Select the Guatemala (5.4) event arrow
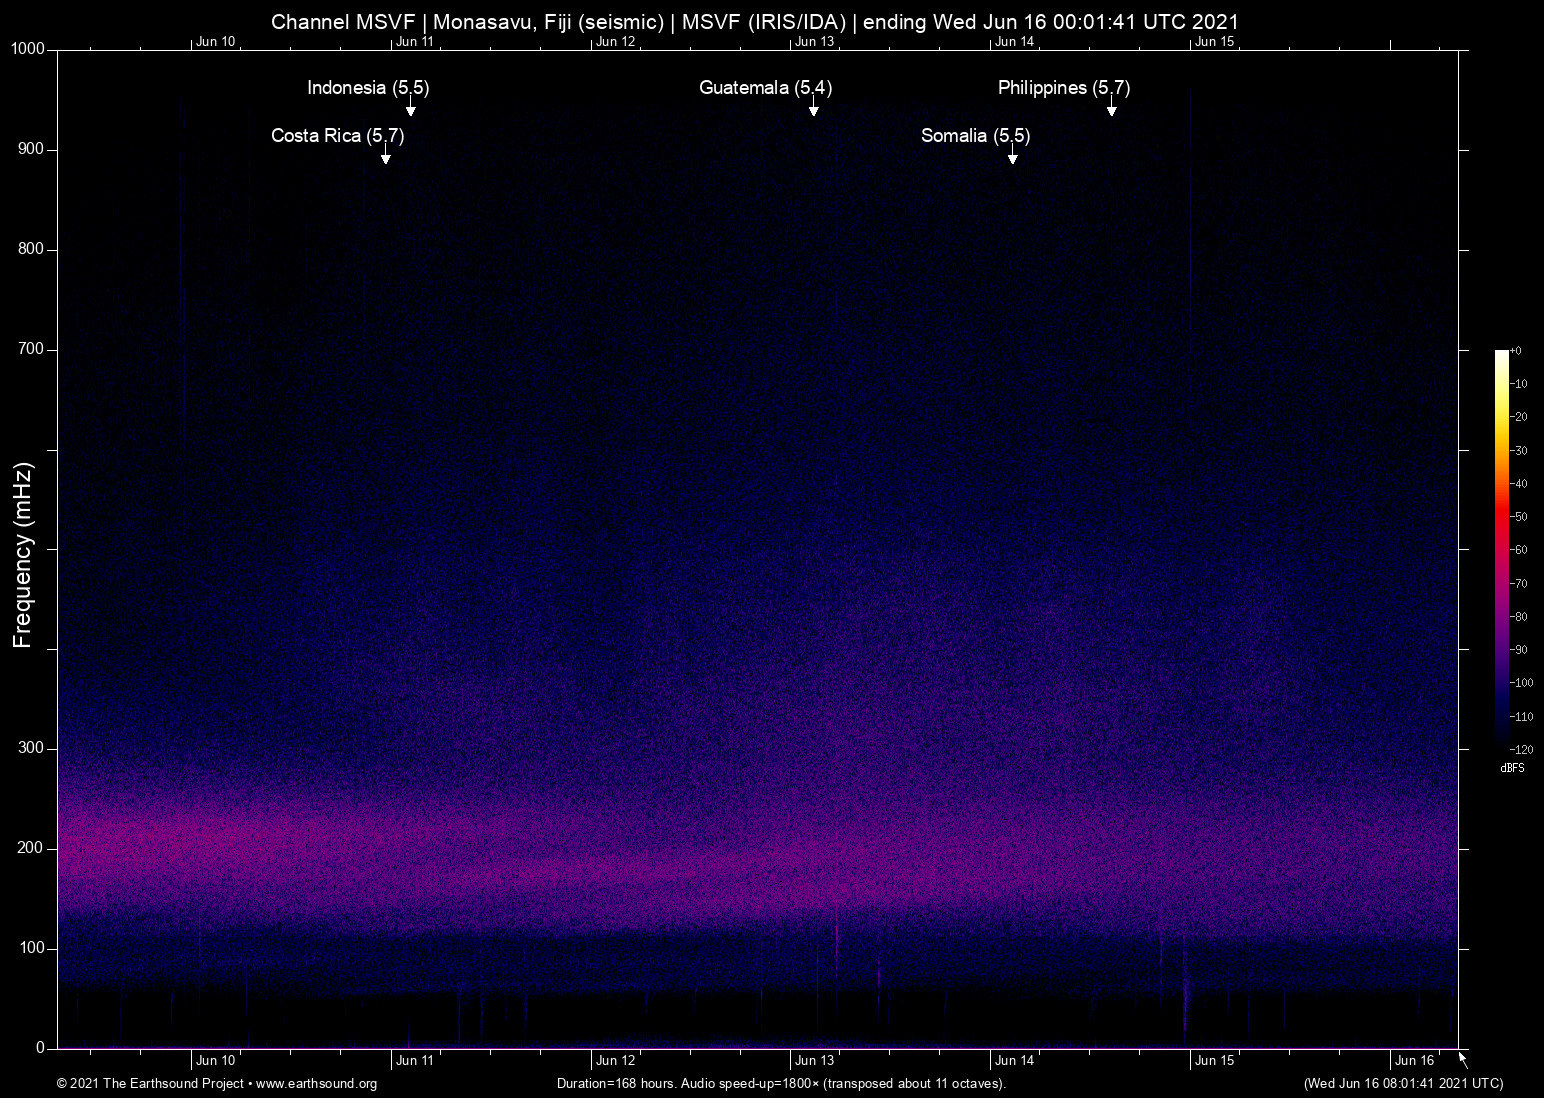The width and height of the screenshot is (1544, 1098). (x=813, y=110)
